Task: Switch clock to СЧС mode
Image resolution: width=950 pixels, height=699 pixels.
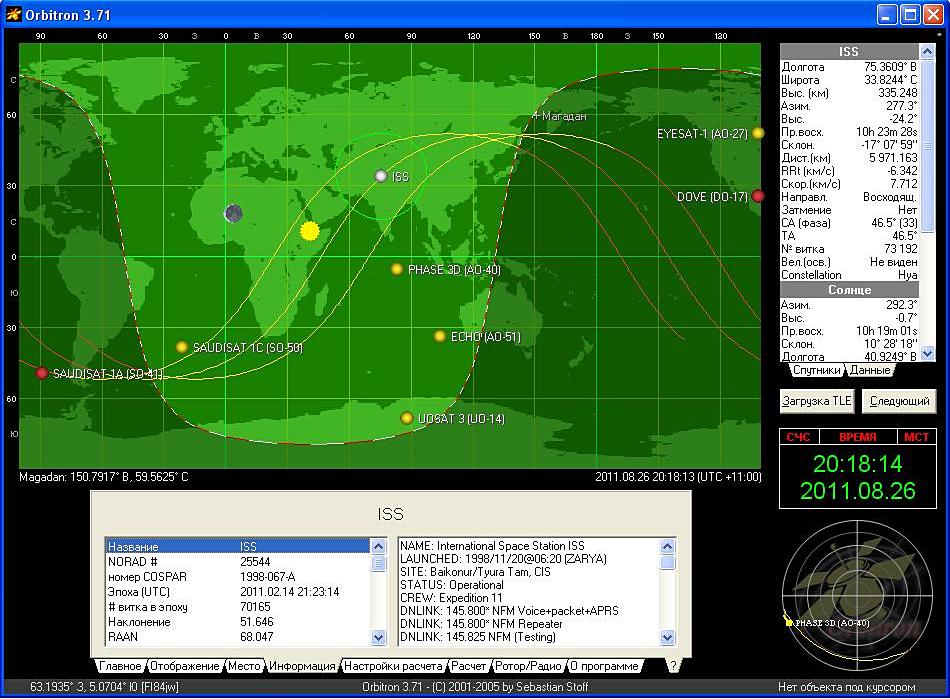Action: point(798,437)
